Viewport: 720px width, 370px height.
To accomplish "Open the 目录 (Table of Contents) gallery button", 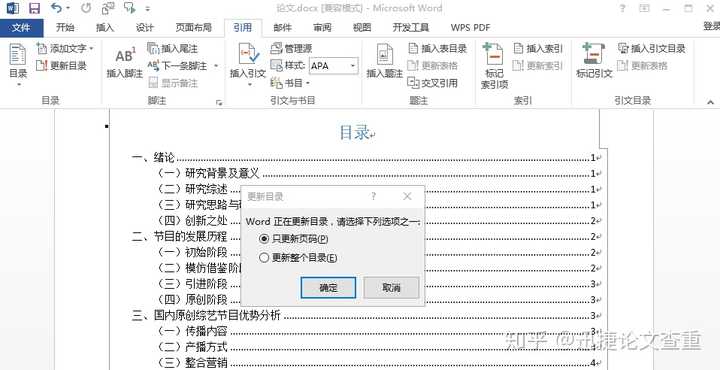I will tap(18, 66).
